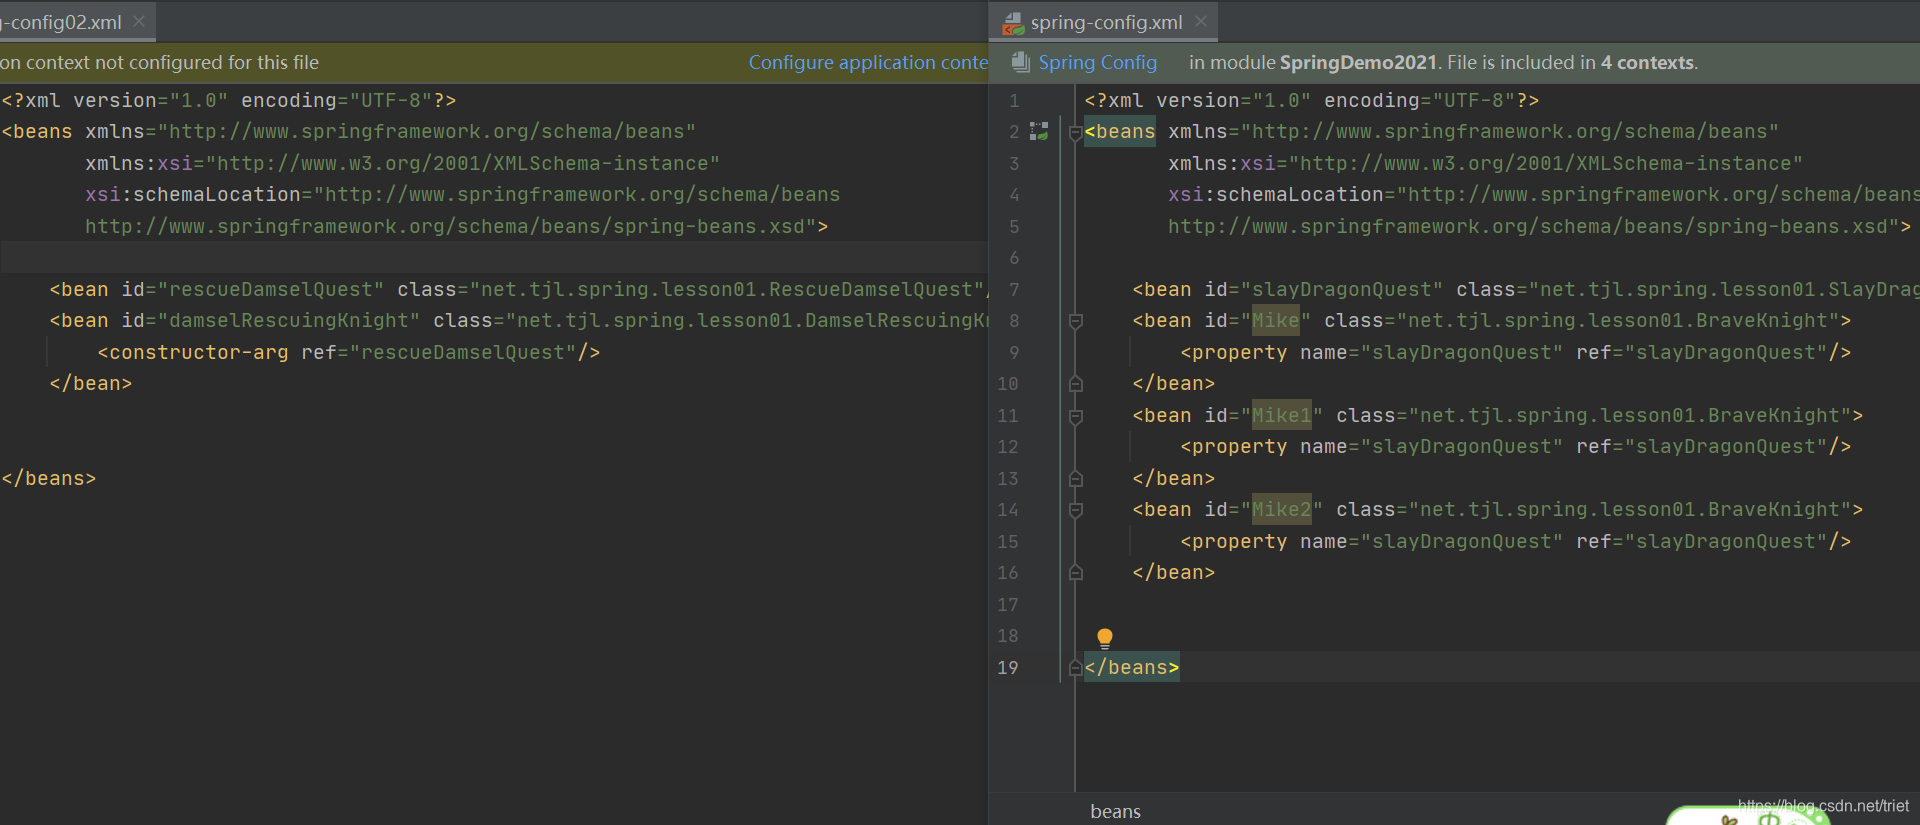Click the spring-config.xml tab file icon
This screenshot has width=1920, height=825.
coord(1013,22)
